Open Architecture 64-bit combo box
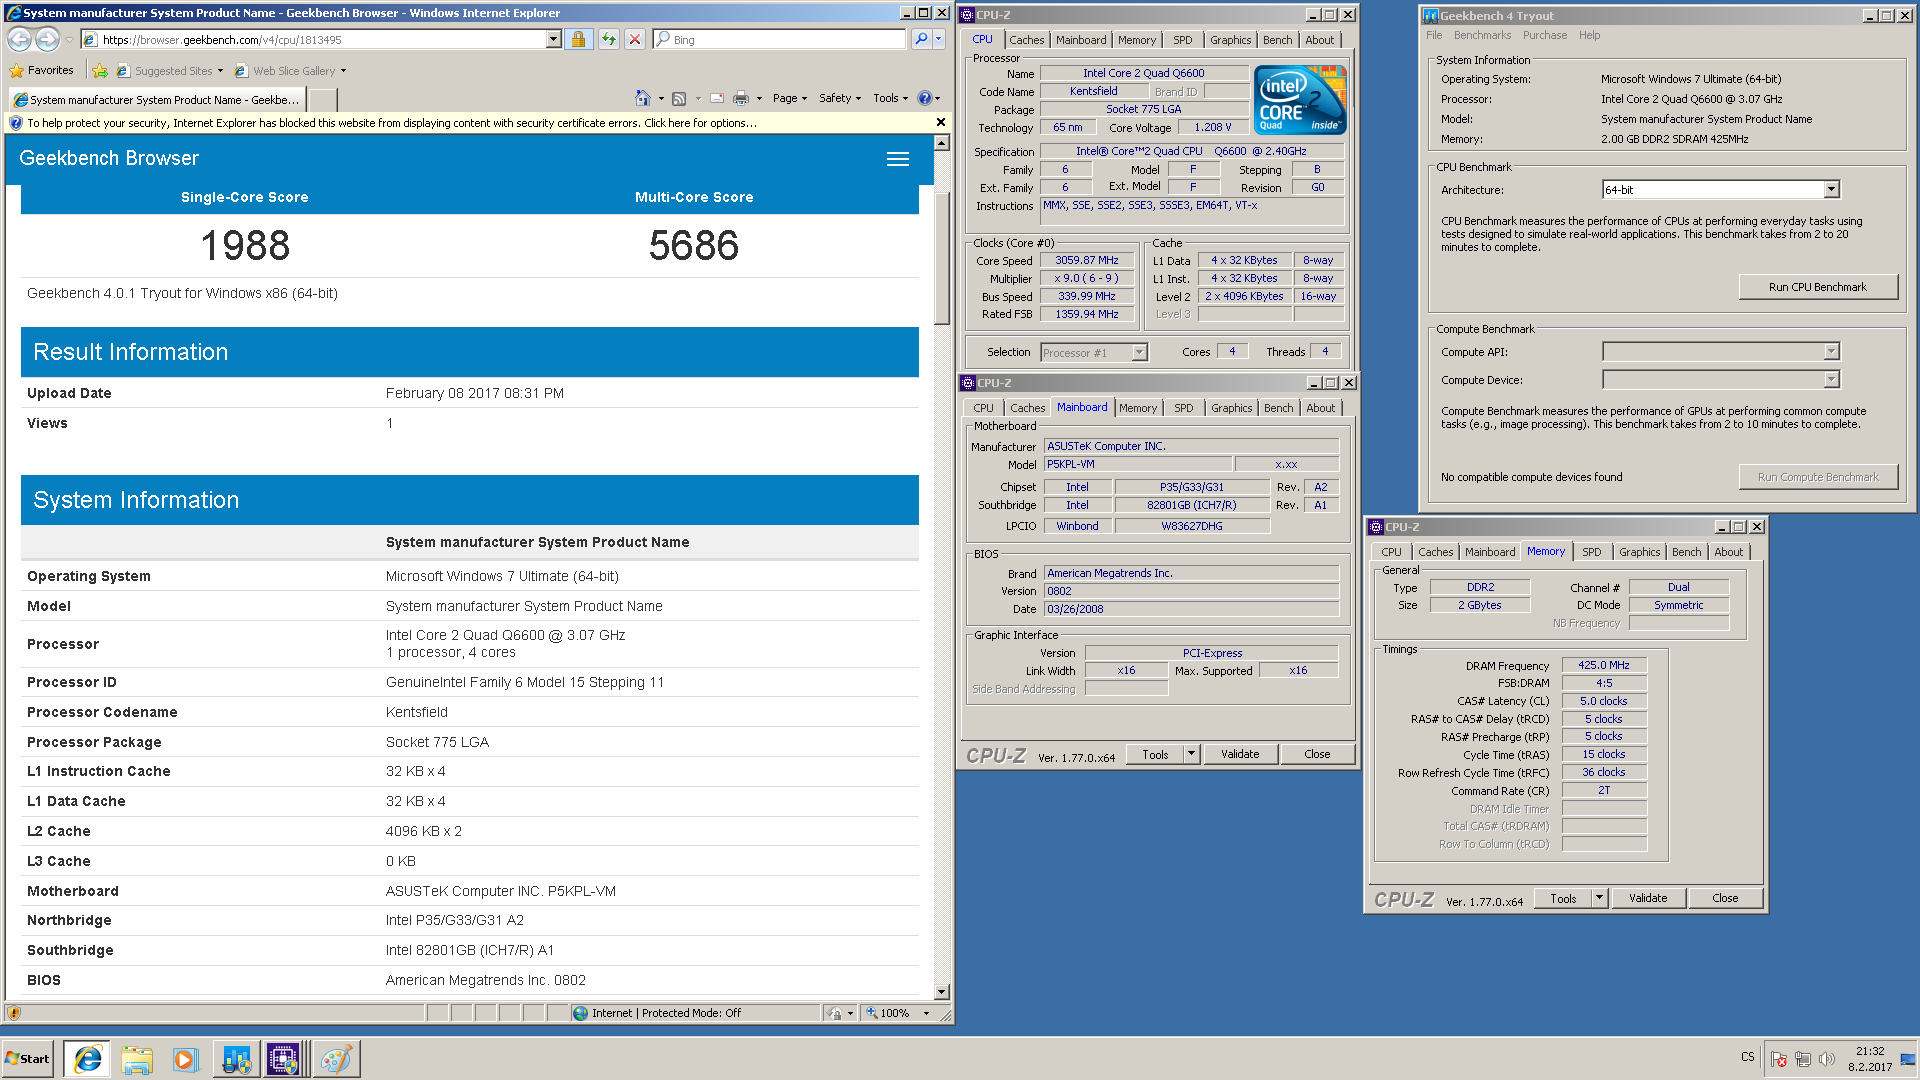Image resolution: width=1920 pixels, height=1080 pixels. [x=1720, y=189]
